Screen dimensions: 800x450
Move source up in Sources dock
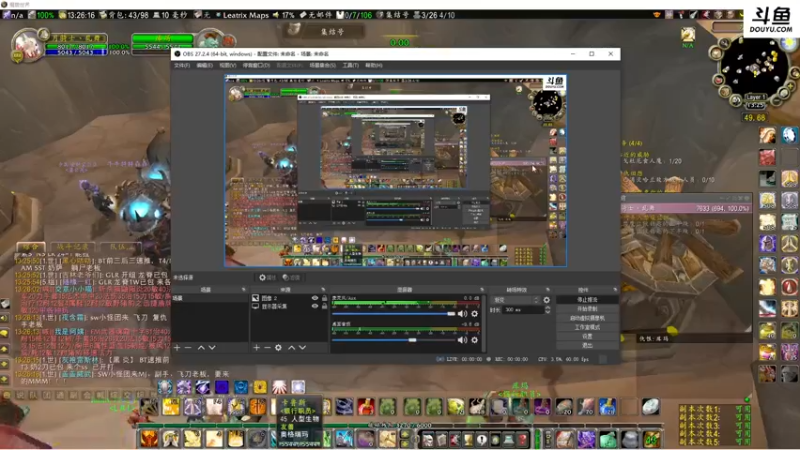pos(291,347)
